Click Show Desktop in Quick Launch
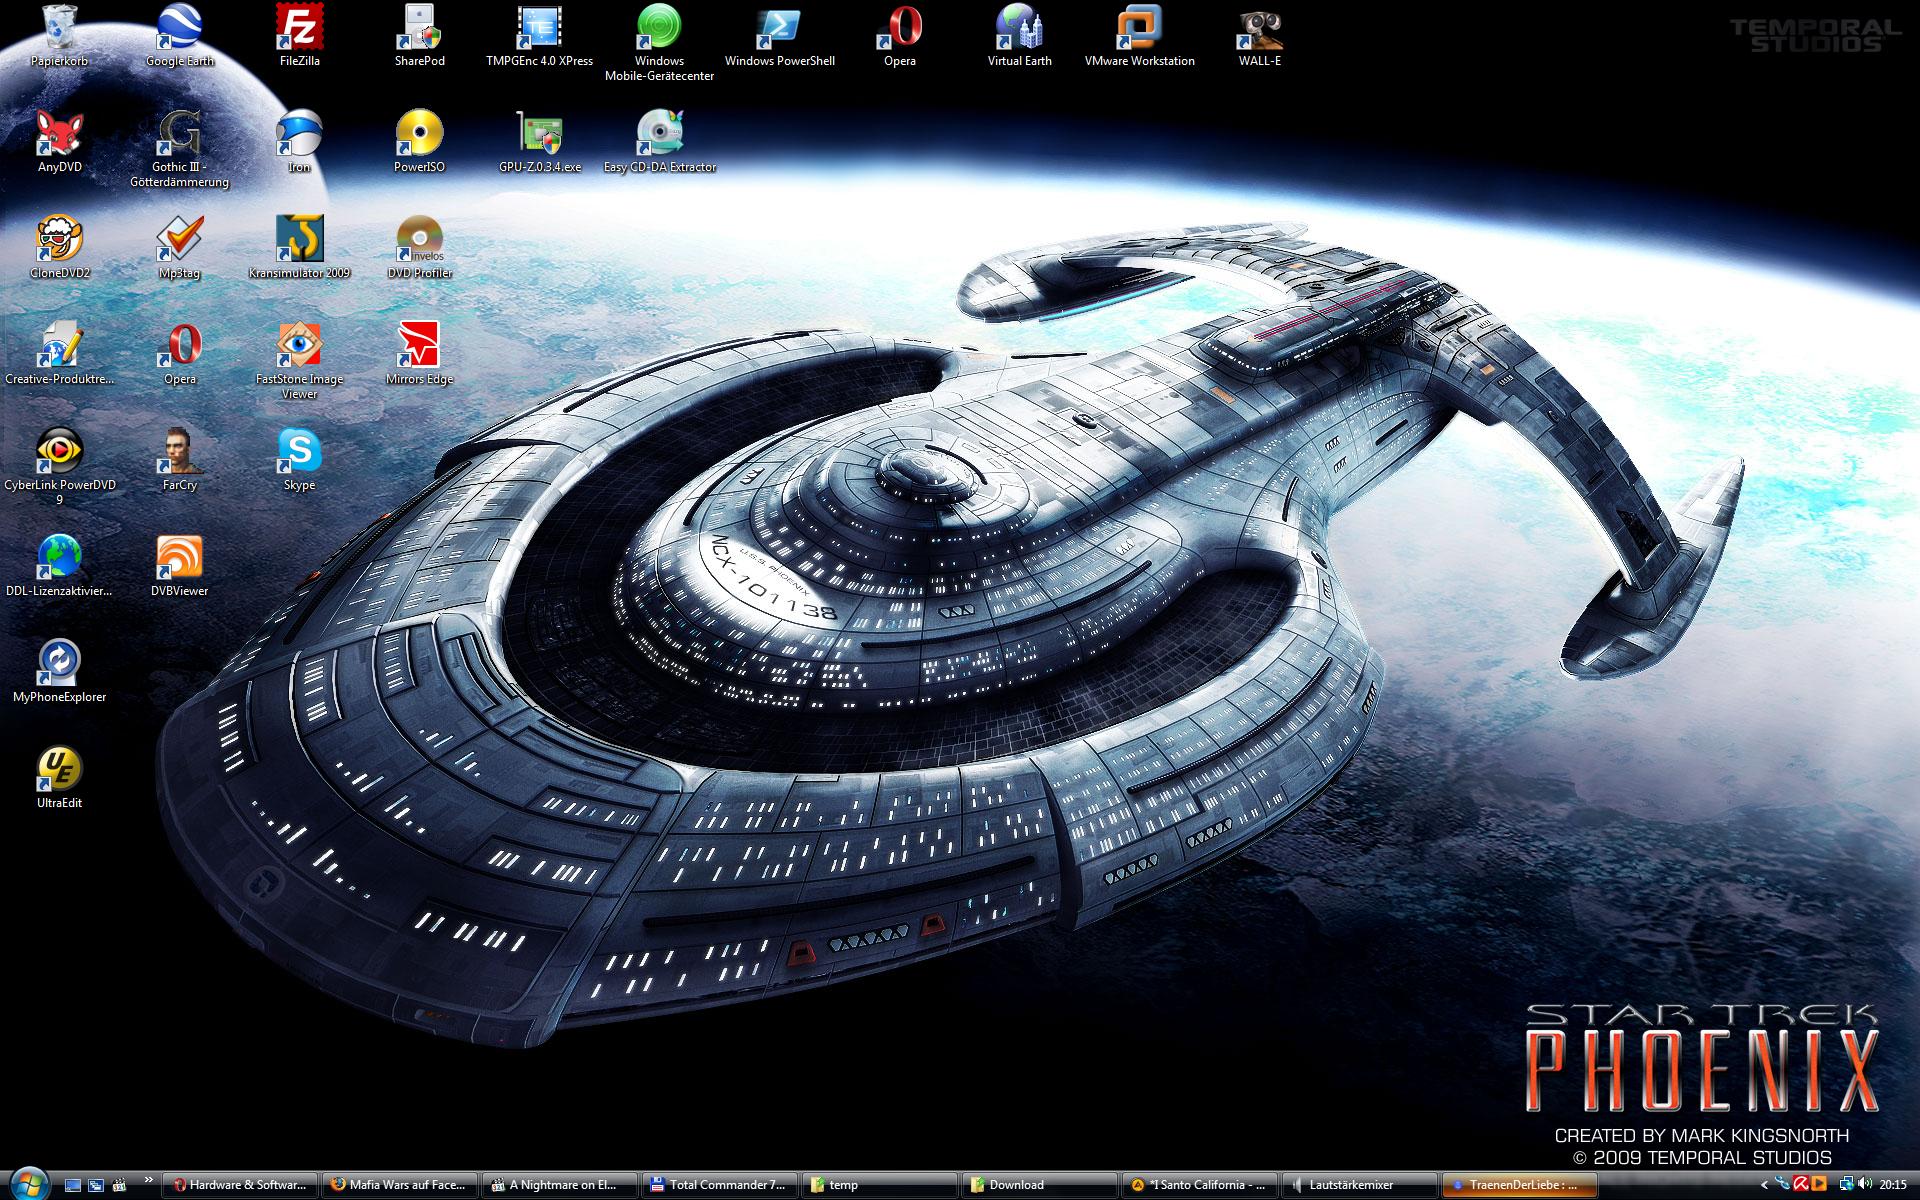This screenshot has height=1200, width=1920. [x=72, y=1185]
